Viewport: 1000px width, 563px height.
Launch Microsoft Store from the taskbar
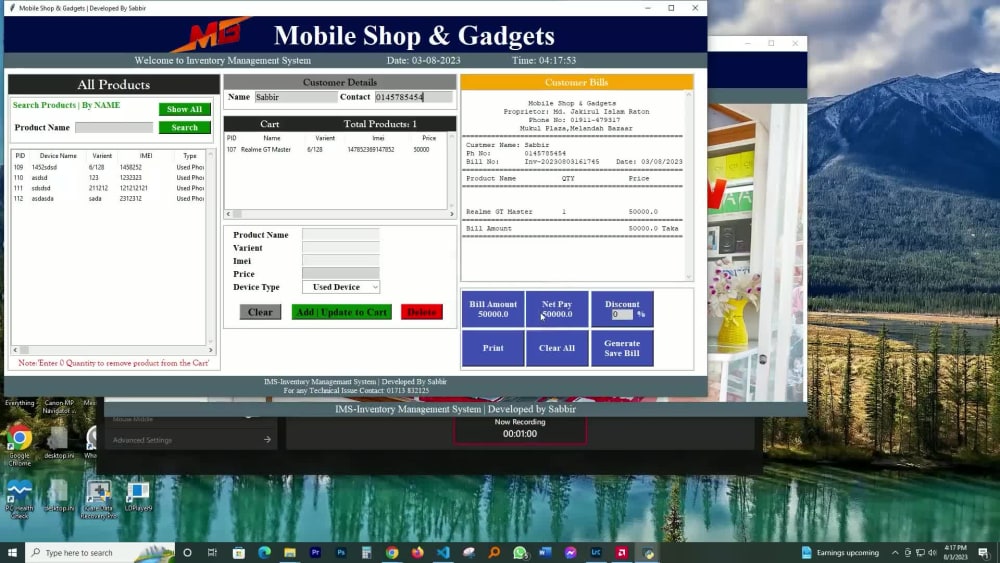pos(239,553)
